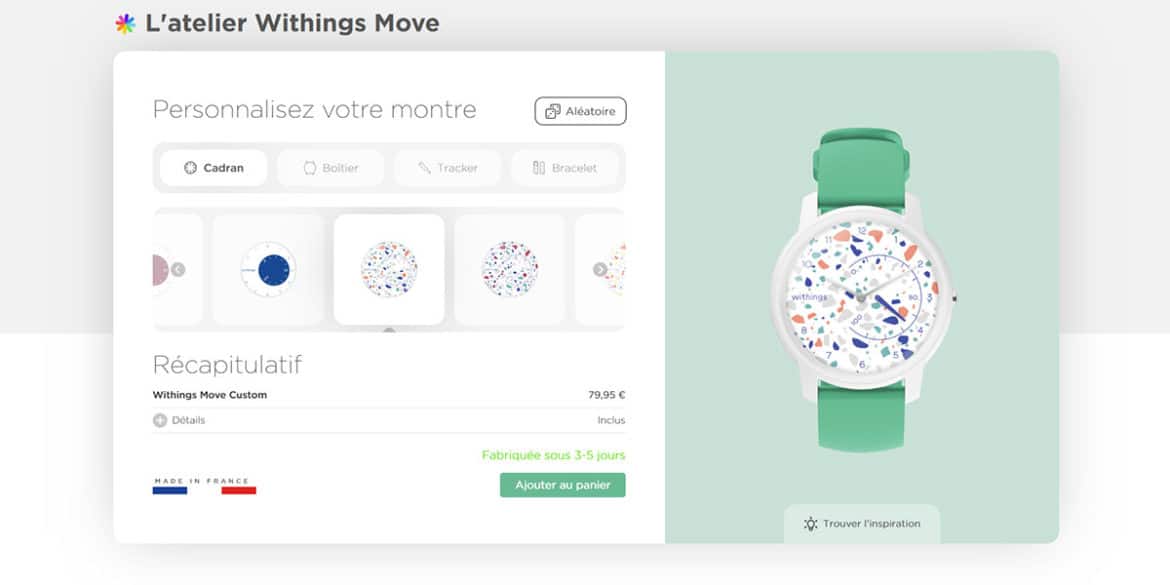Expand Détails with the plus icon
Image resolution: width=1170 pixels, height=585 pixels.
click(160, 420)
